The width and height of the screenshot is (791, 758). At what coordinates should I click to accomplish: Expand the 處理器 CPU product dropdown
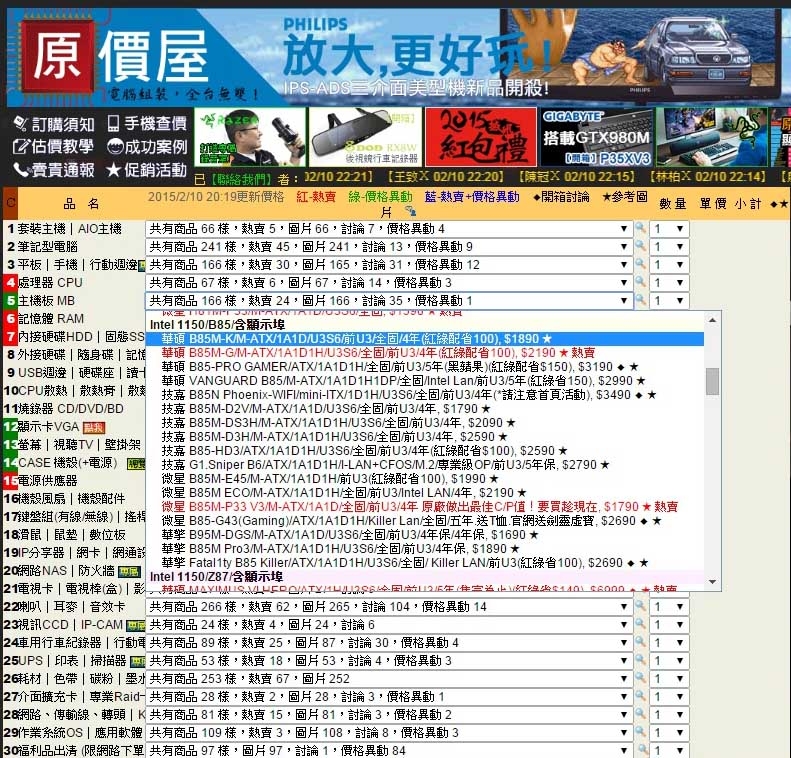coord(389,282)
